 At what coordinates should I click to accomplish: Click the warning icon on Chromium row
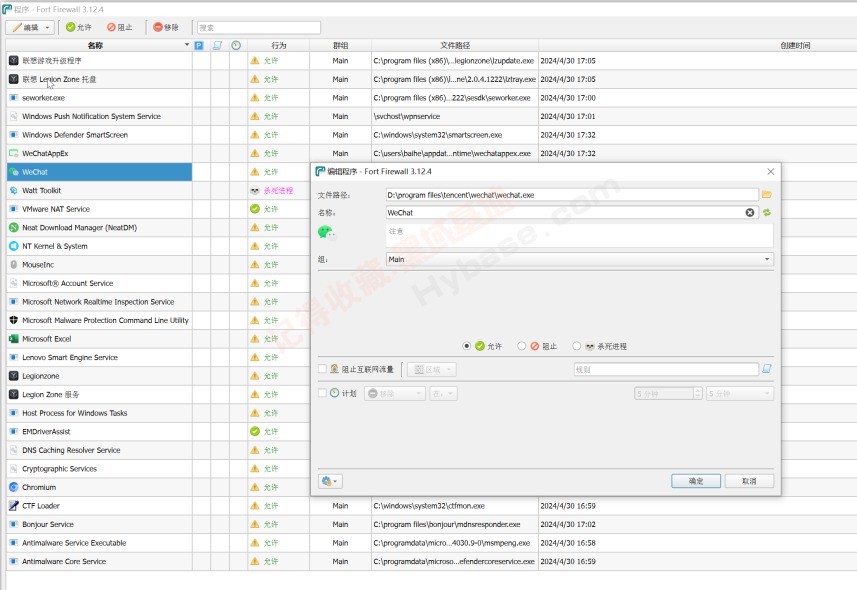click(255, 487)
